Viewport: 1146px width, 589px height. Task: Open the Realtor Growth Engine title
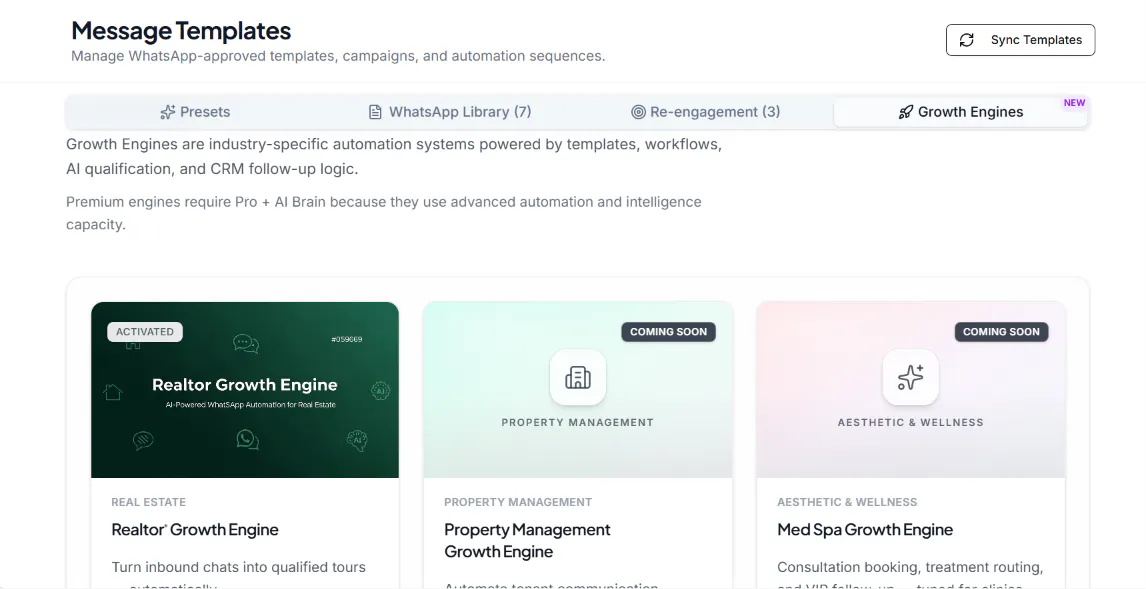[194, 529]
